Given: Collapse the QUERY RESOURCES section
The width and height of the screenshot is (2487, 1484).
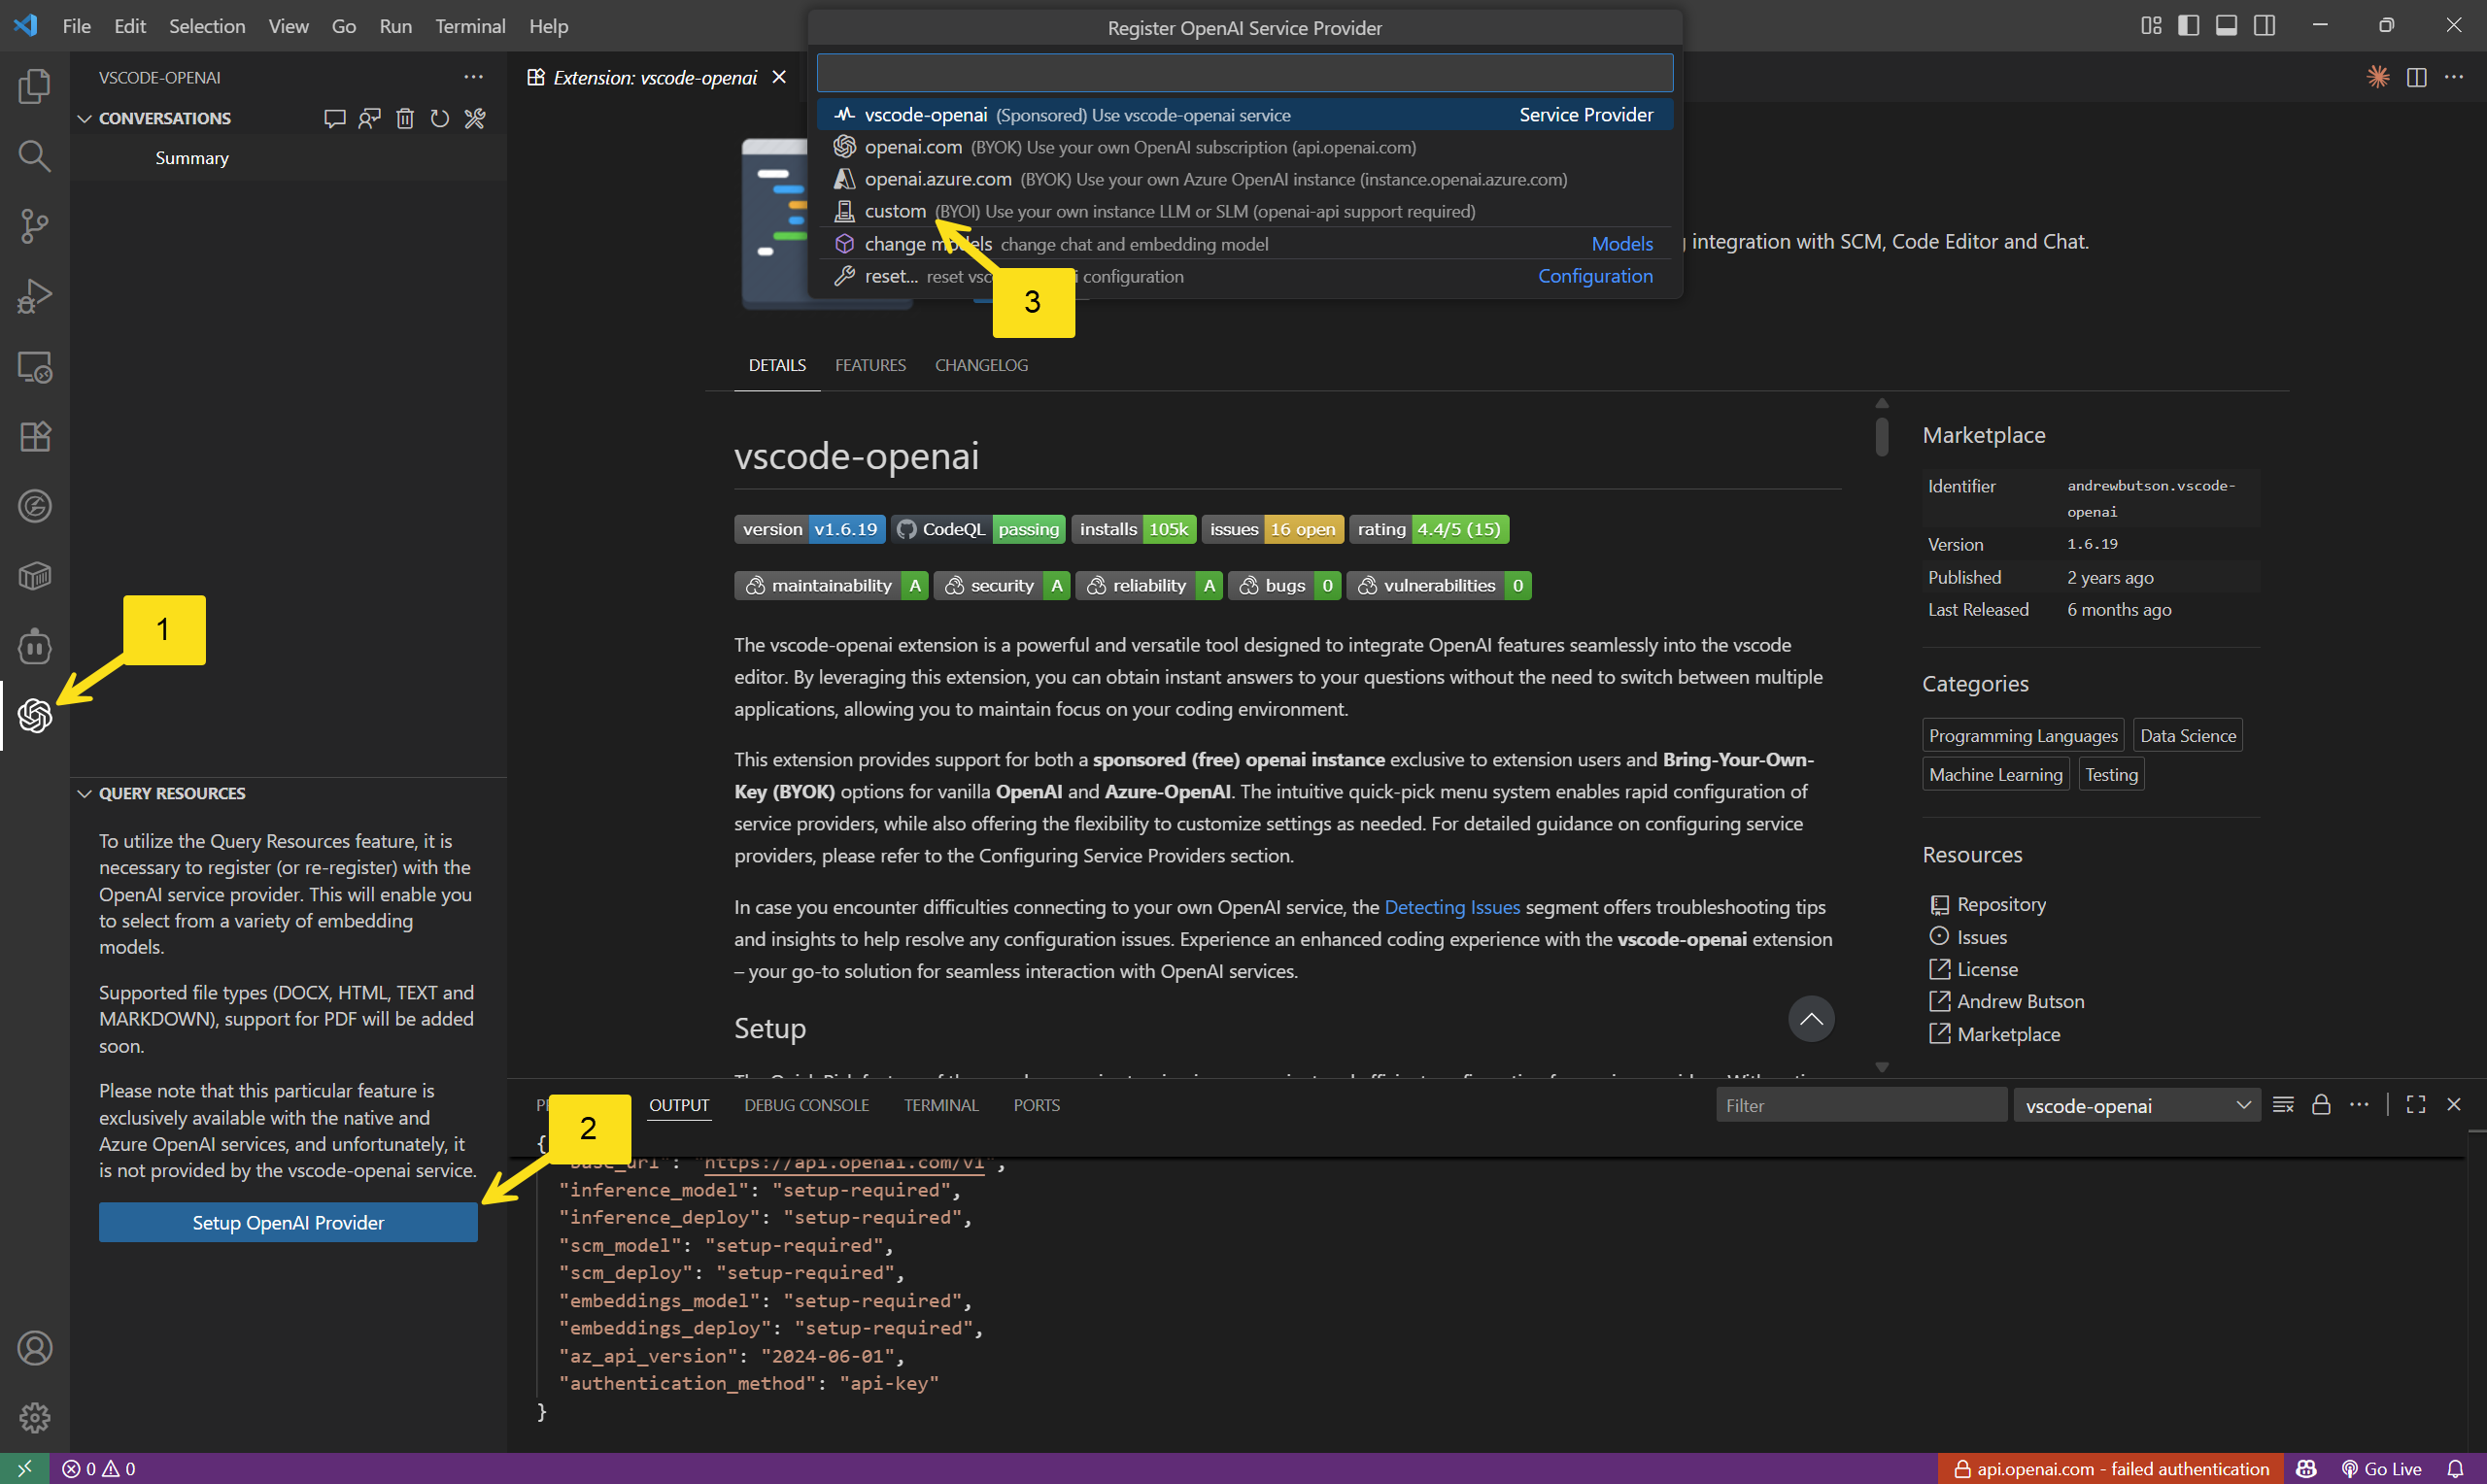Looking at the screenshot, I should [84, 793].
